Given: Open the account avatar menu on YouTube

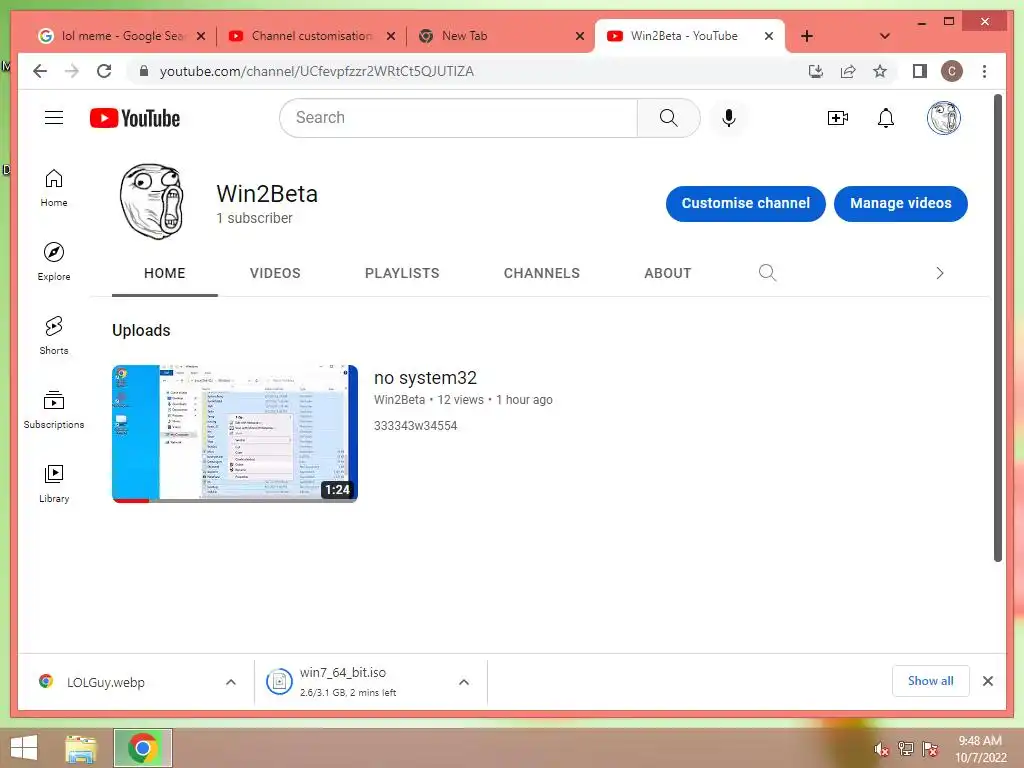Looking at the screenshot, I should coord(944,118).
